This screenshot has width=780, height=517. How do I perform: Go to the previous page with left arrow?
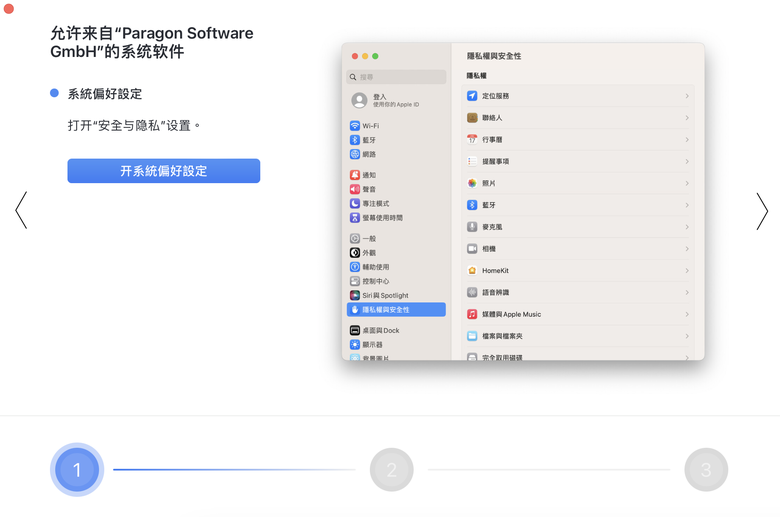21,210
